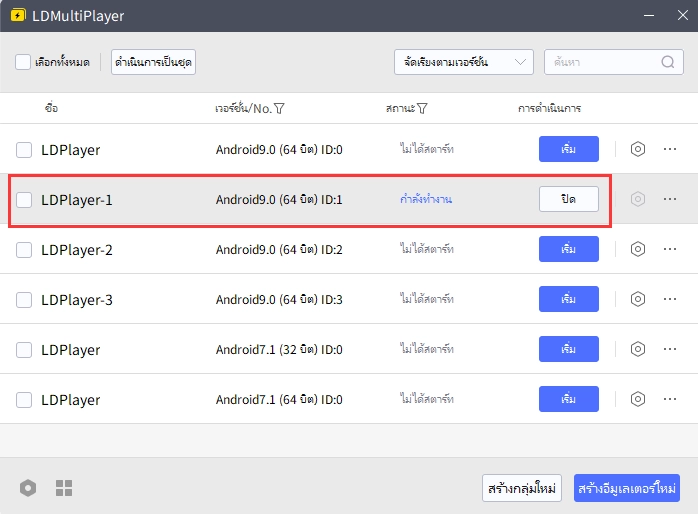Click the กำลังทำงาน running status of LDPlayer-1
This screenshot has height=514, width=698.
click(426, 199)
